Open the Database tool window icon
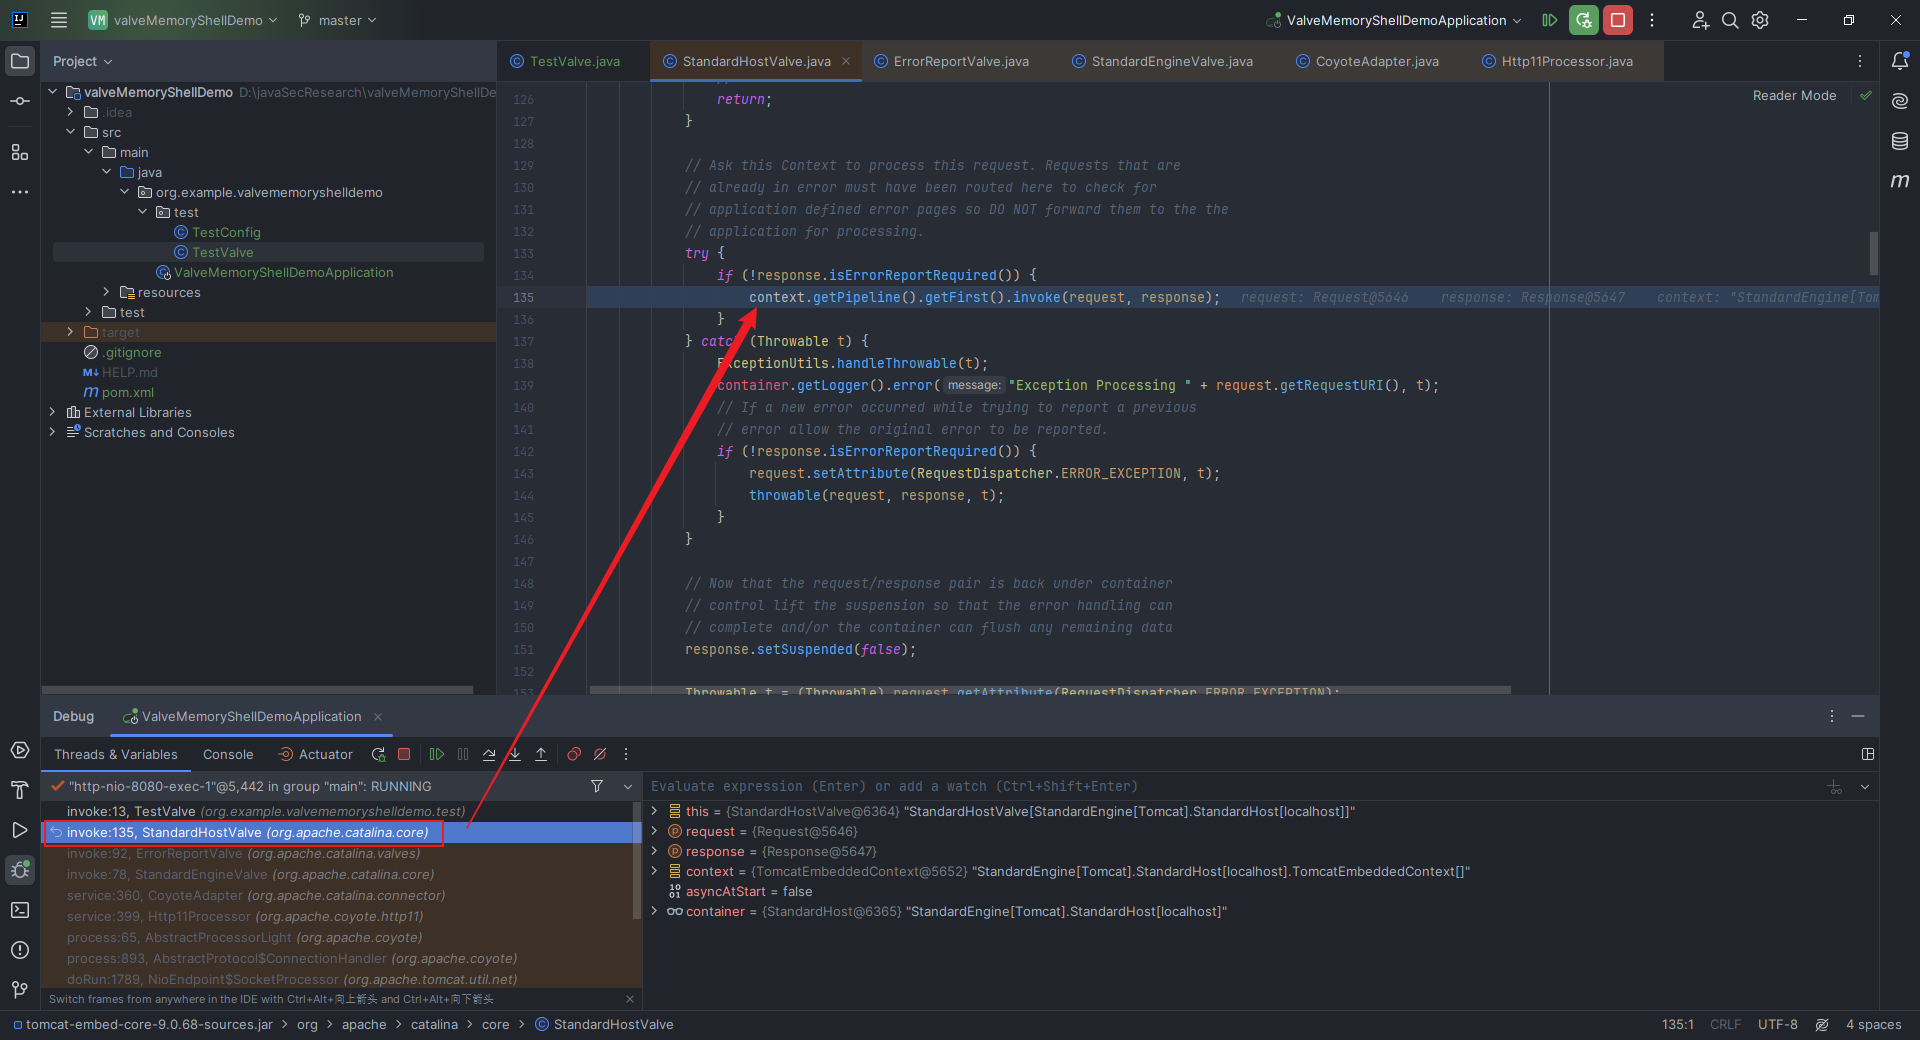1920x1040 pixels. click(1900, 141)
